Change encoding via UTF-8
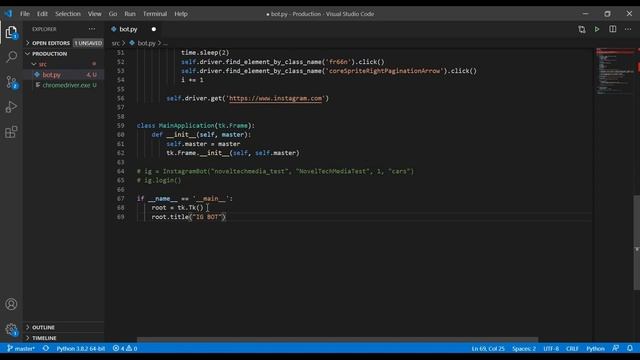The image size is (640, 360). click(551, 348)
